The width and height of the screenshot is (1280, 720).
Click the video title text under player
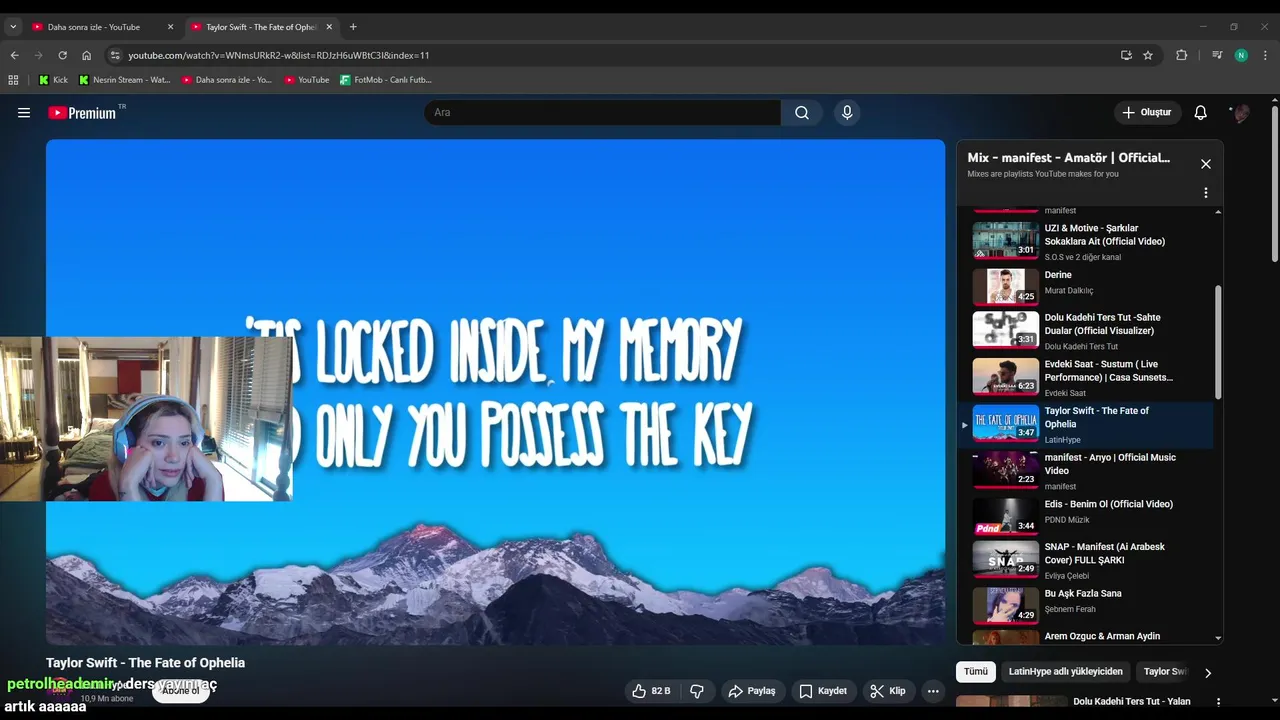point(145,662)
